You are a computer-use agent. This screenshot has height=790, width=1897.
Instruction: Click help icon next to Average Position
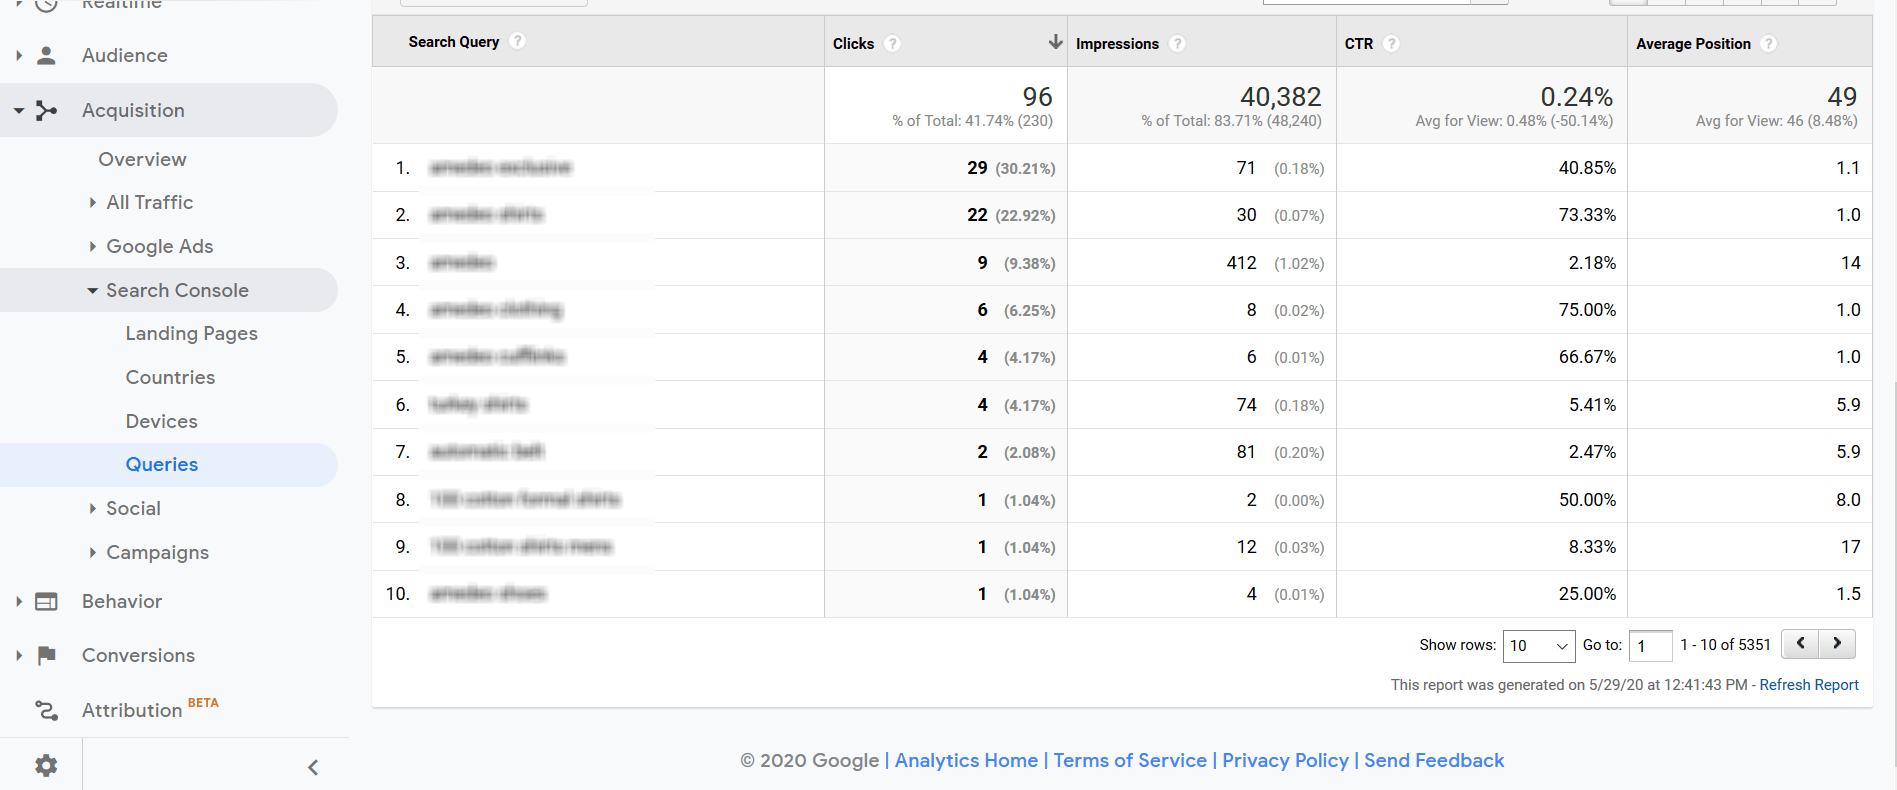[x=1768, y=43]
